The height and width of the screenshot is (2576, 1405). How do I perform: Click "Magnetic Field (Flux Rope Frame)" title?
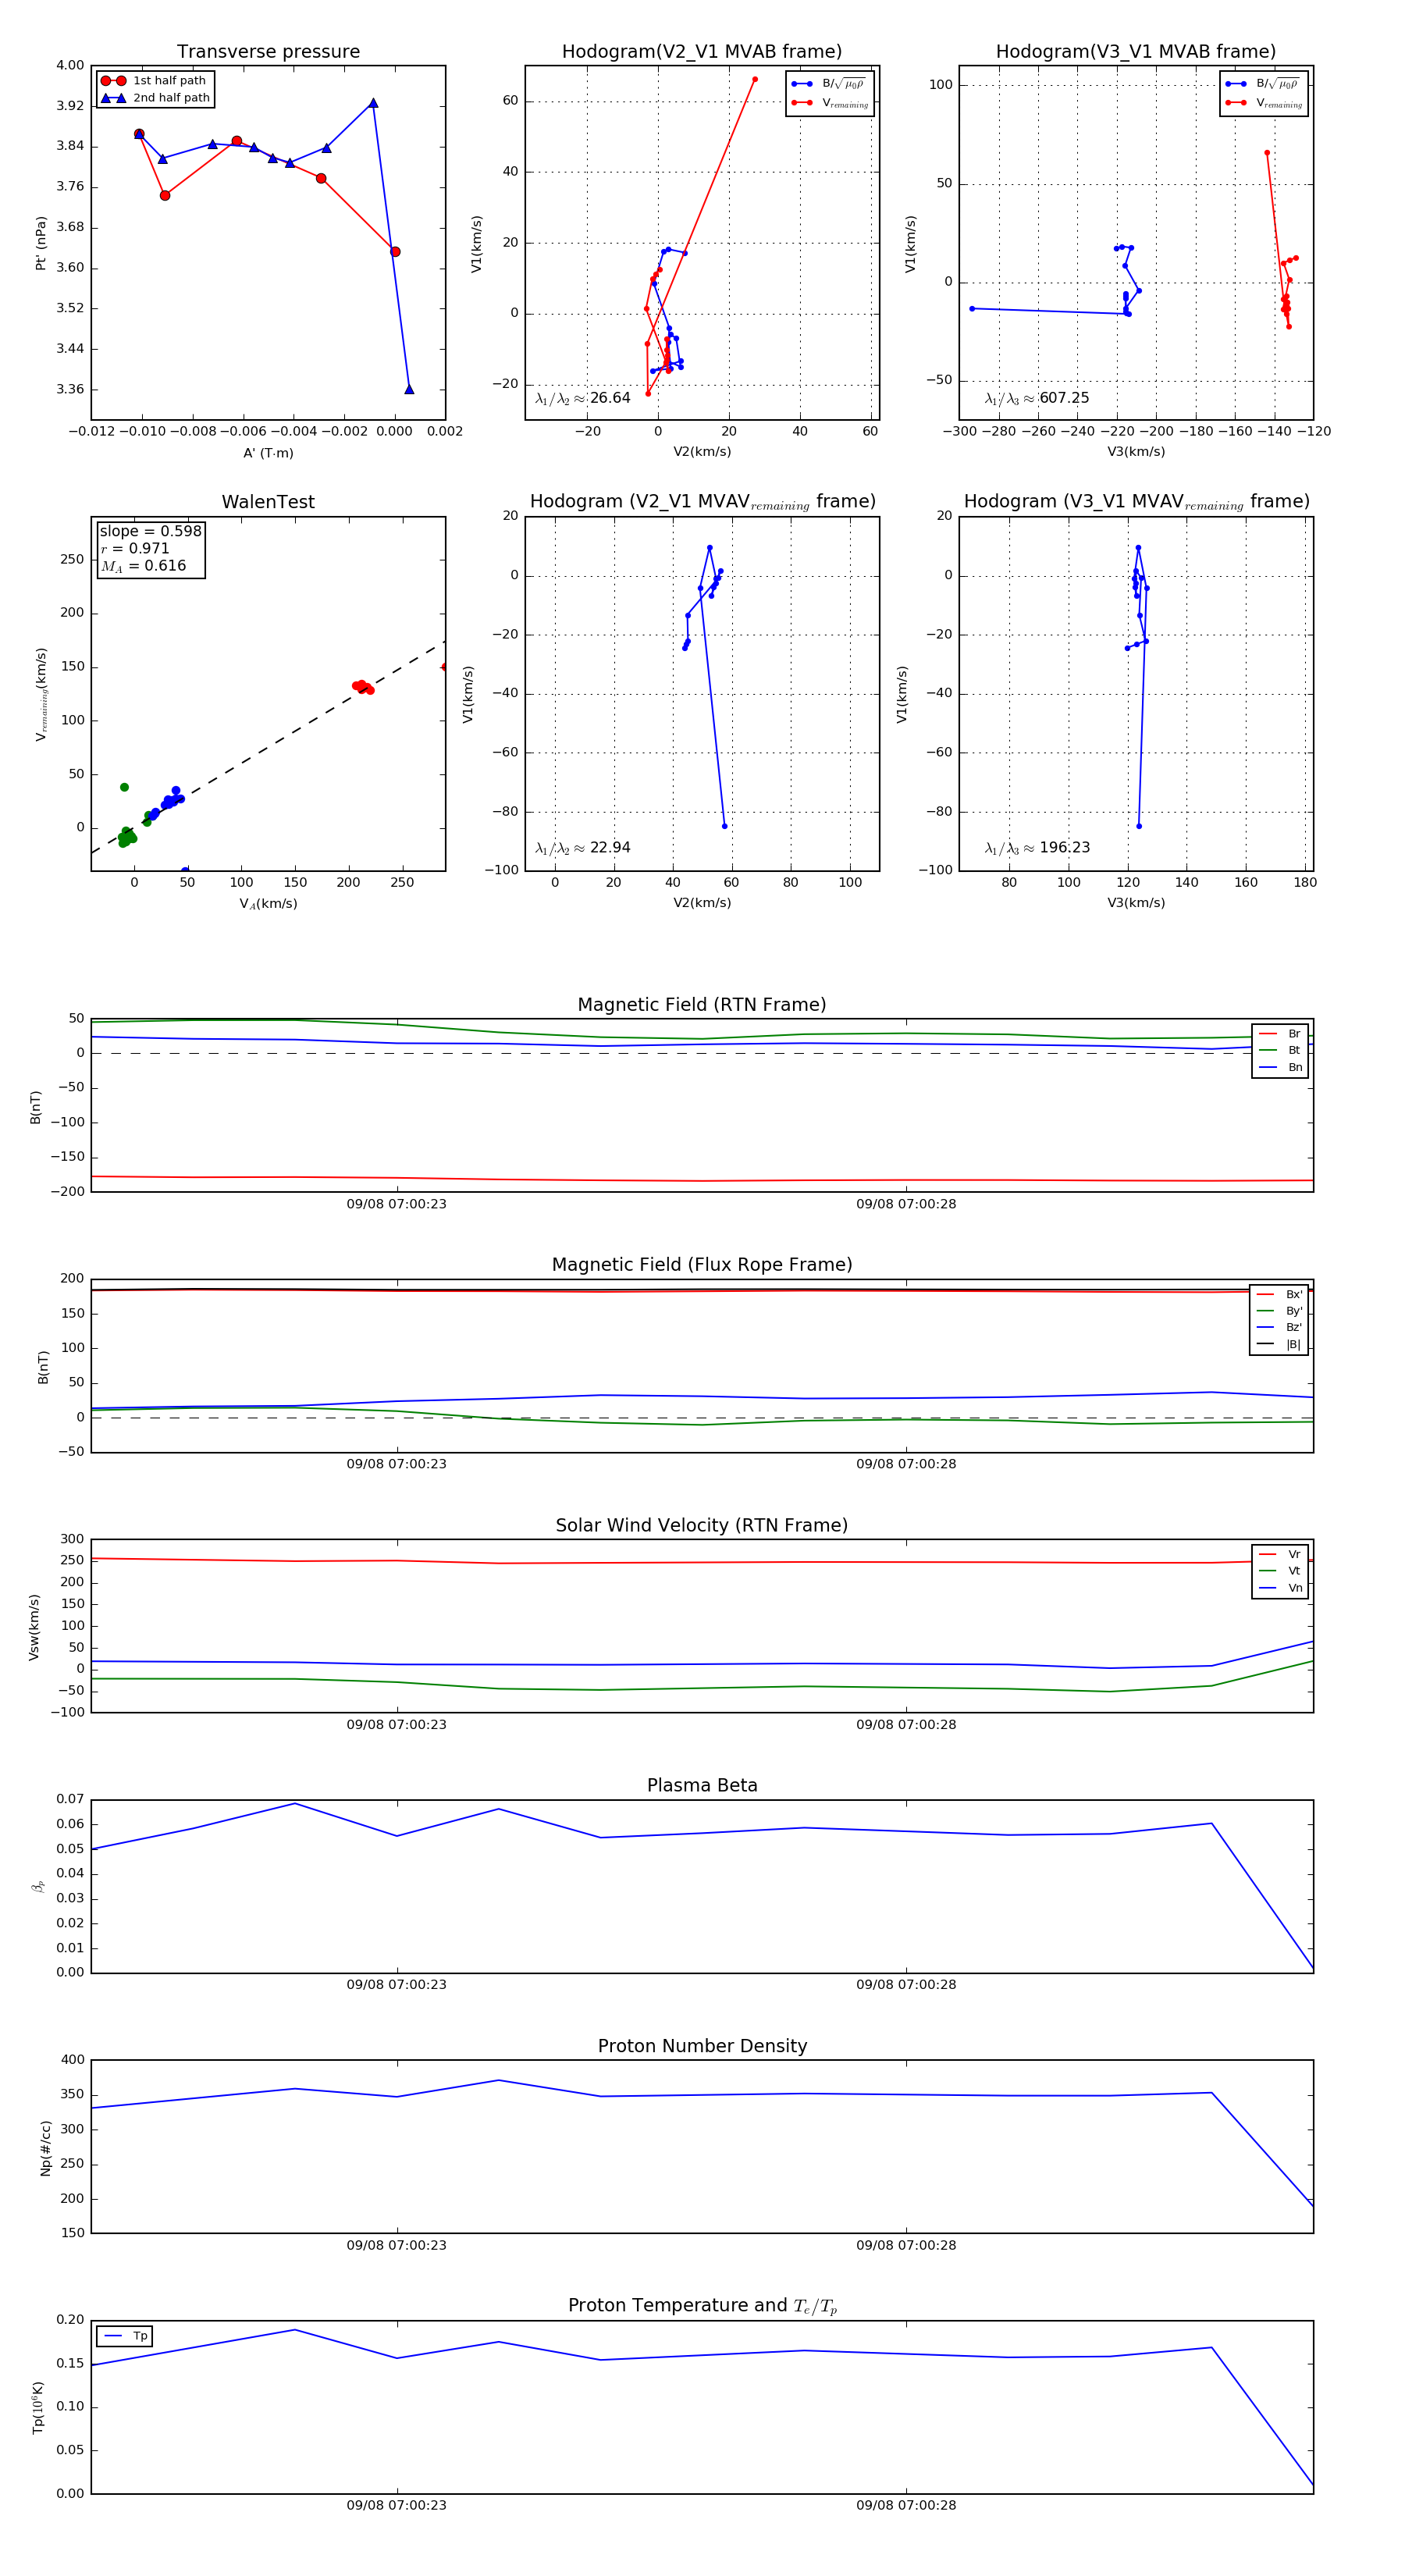pos(702,1265)
